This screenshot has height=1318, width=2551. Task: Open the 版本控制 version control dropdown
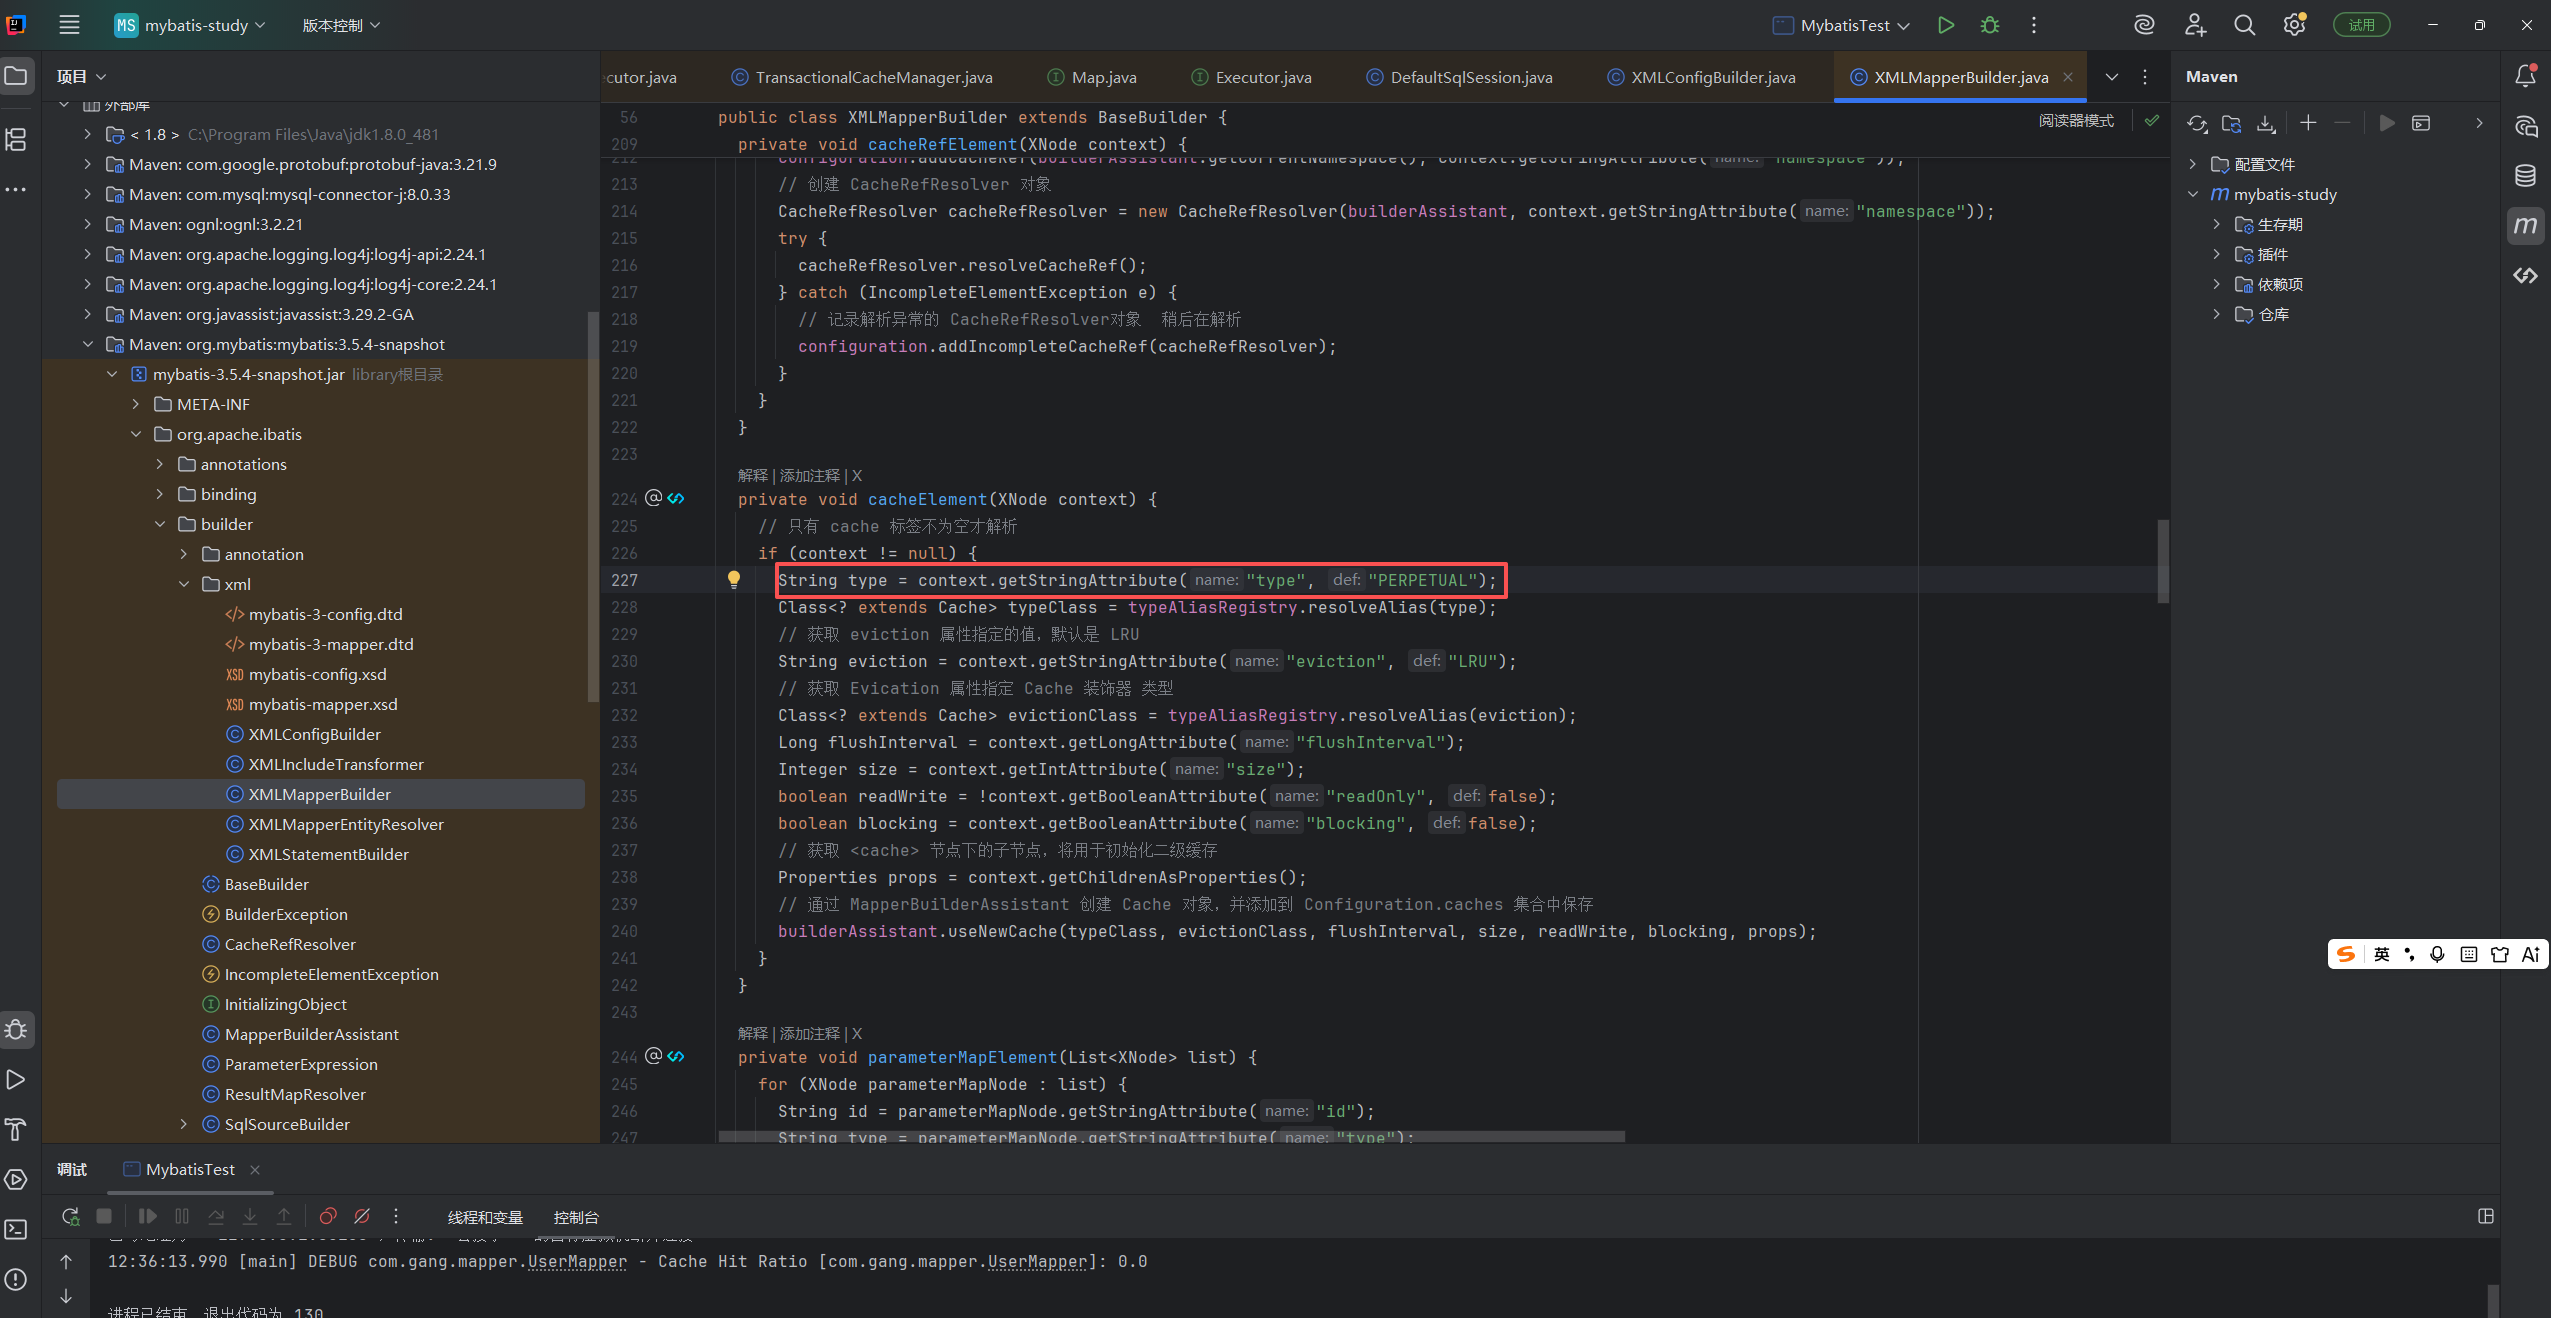click(x=341, y=25)
